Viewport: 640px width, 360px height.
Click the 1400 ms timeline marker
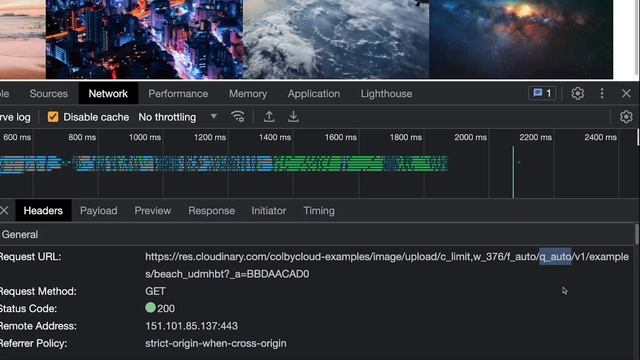pyautogui.click(x=275, y=138)
